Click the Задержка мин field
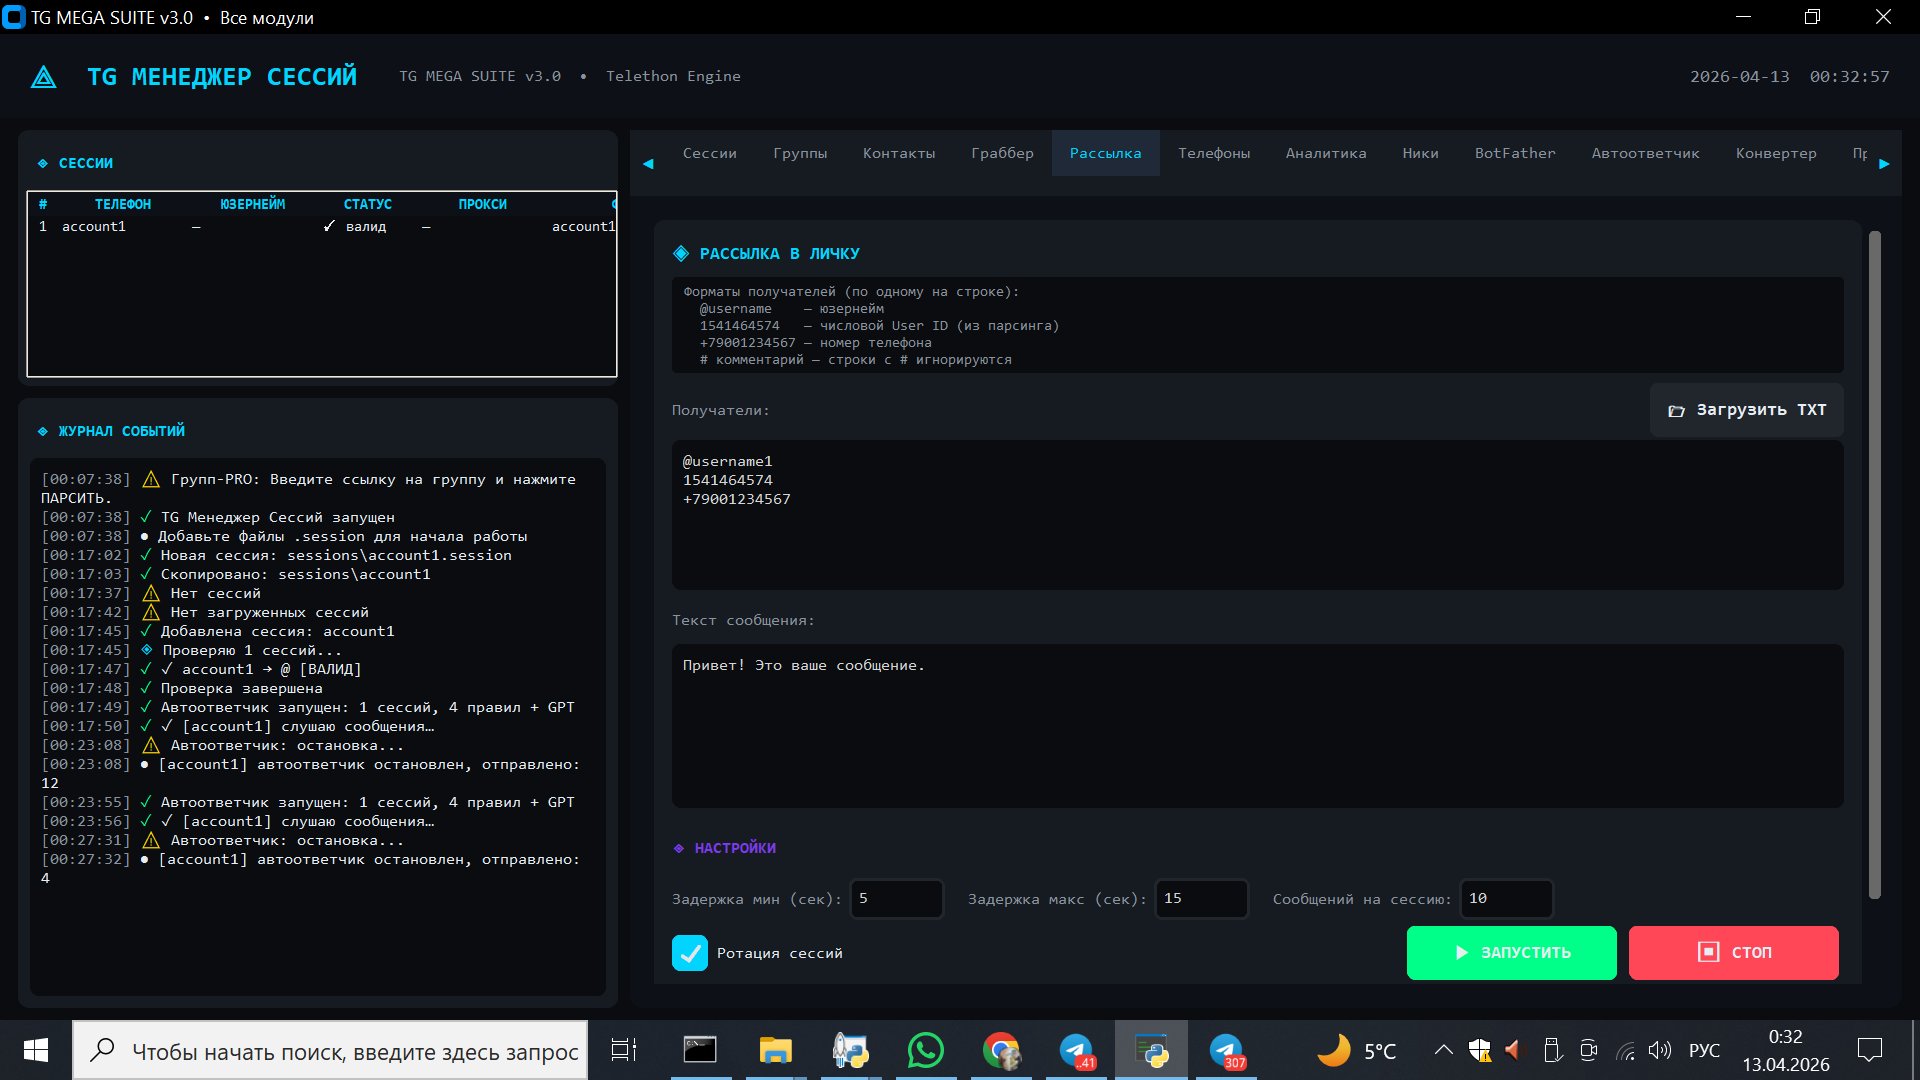Viewport: 1920px width, 1080px height. pyautogui.click(x=896, y=898)
